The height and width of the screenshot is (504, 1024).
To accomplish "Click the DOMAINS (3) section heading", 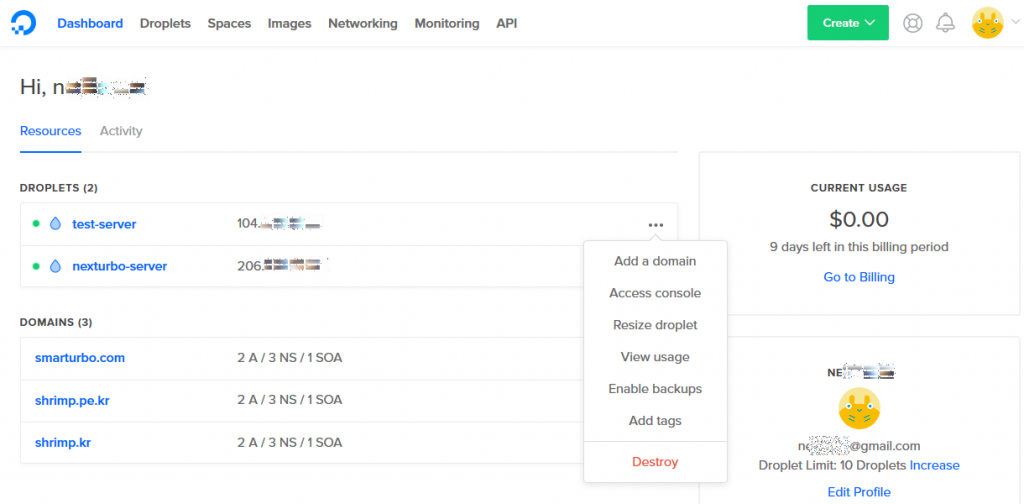I will [x=56, y=323].
